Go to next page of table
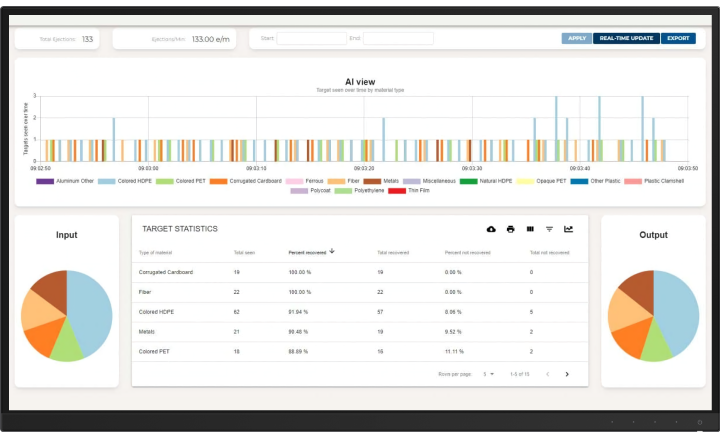Image resolution: width=720 pixels, height=432 pixels. (x=567, y=374)
